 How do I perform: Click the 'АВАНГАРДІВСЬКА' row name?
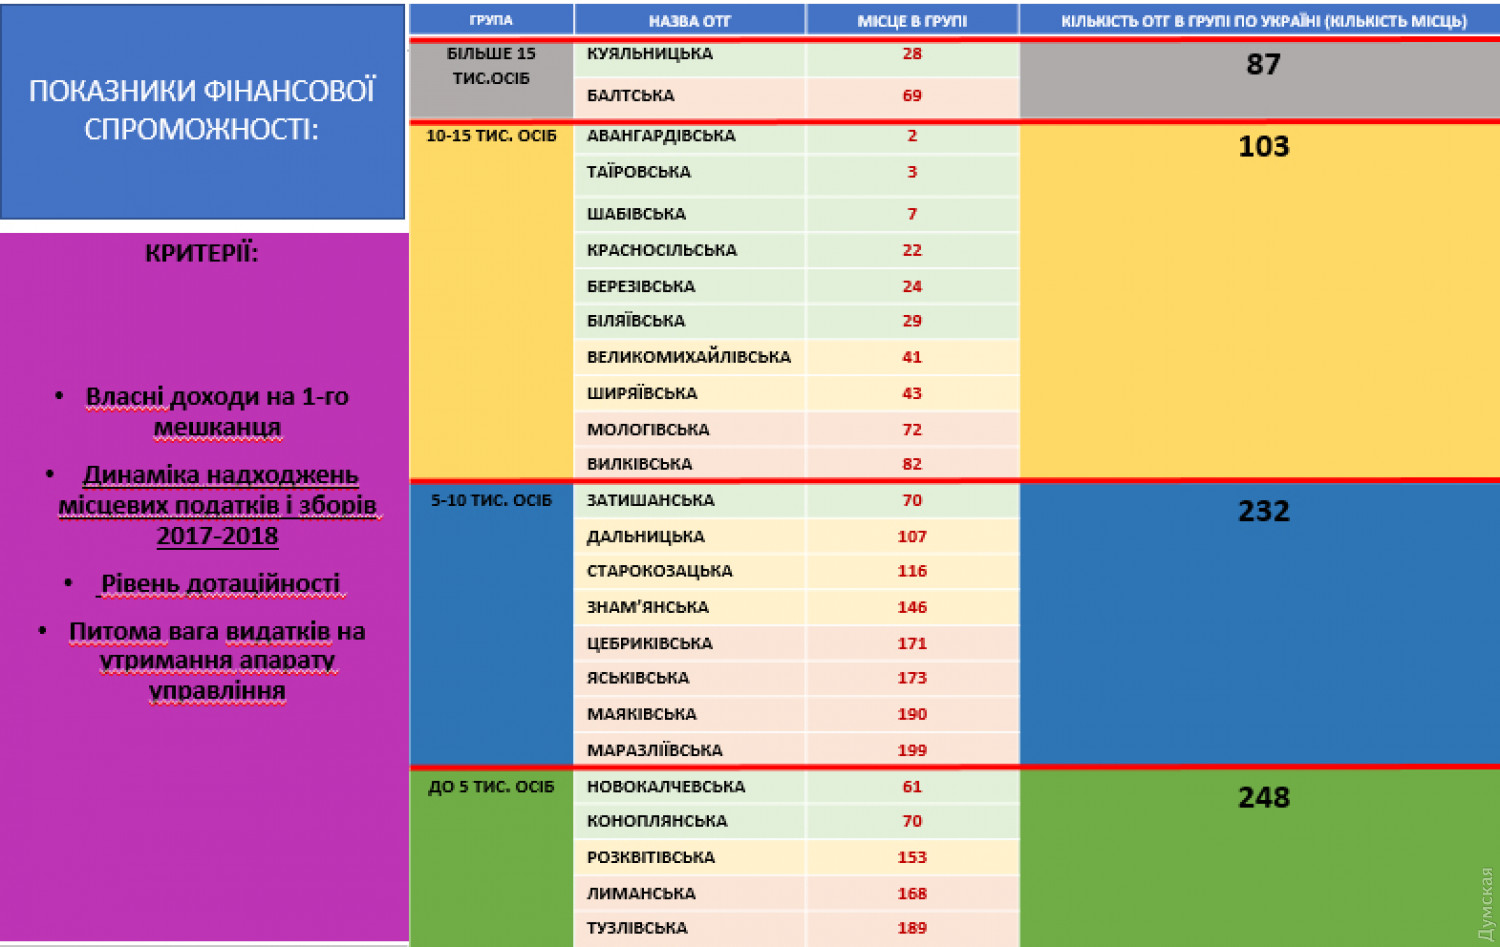point(661,136)
